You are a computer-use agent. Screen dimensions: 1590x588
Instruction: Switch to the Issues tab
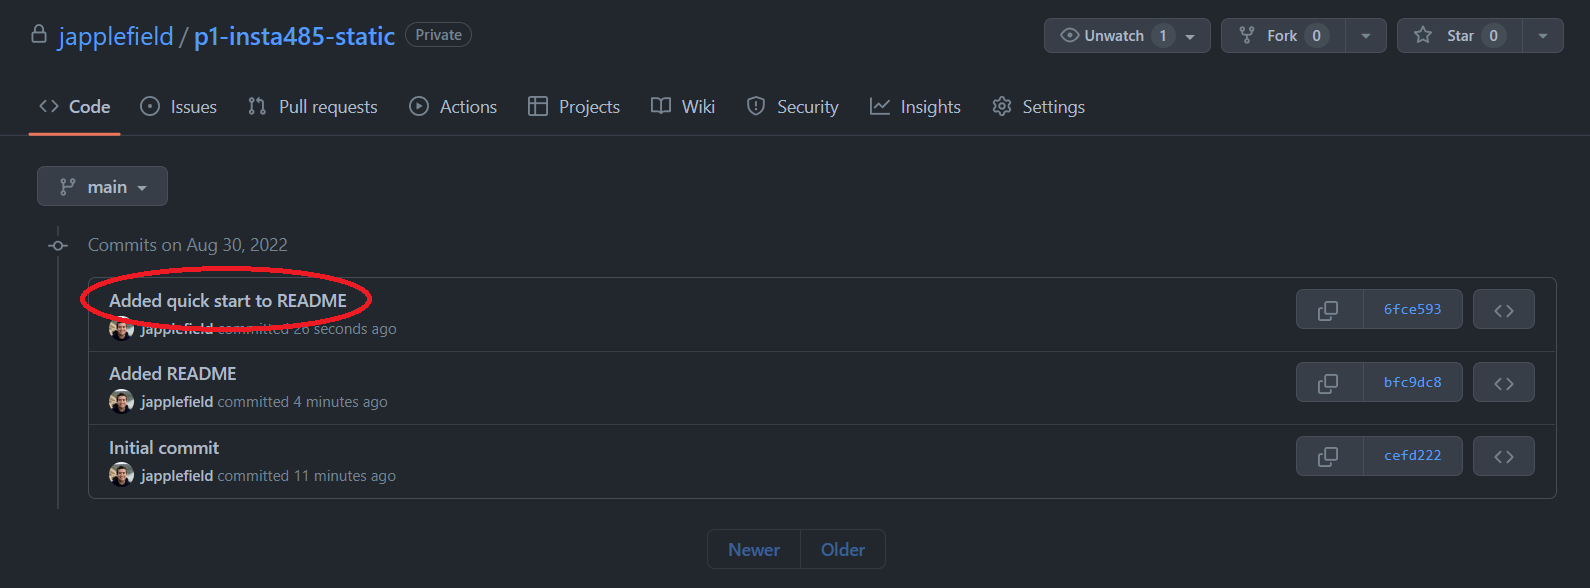[179, 107]
